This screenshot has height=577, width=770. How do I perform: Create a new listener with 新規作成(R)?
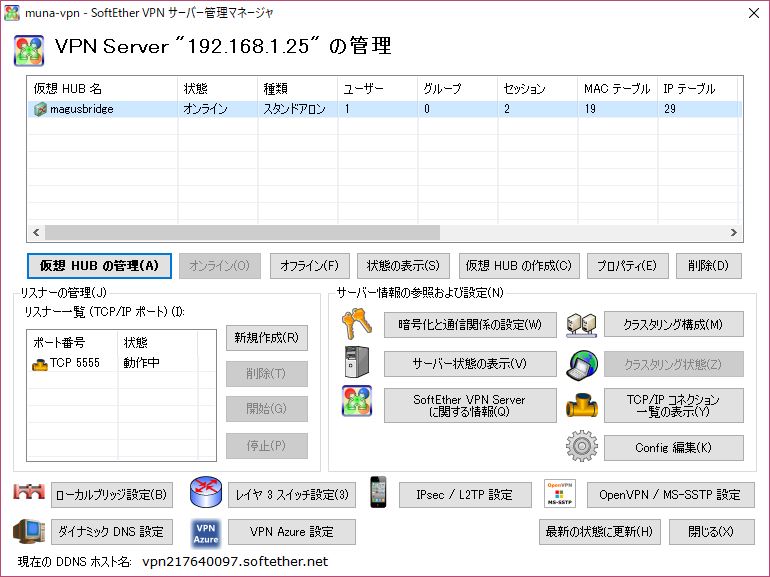coord(266,338)
